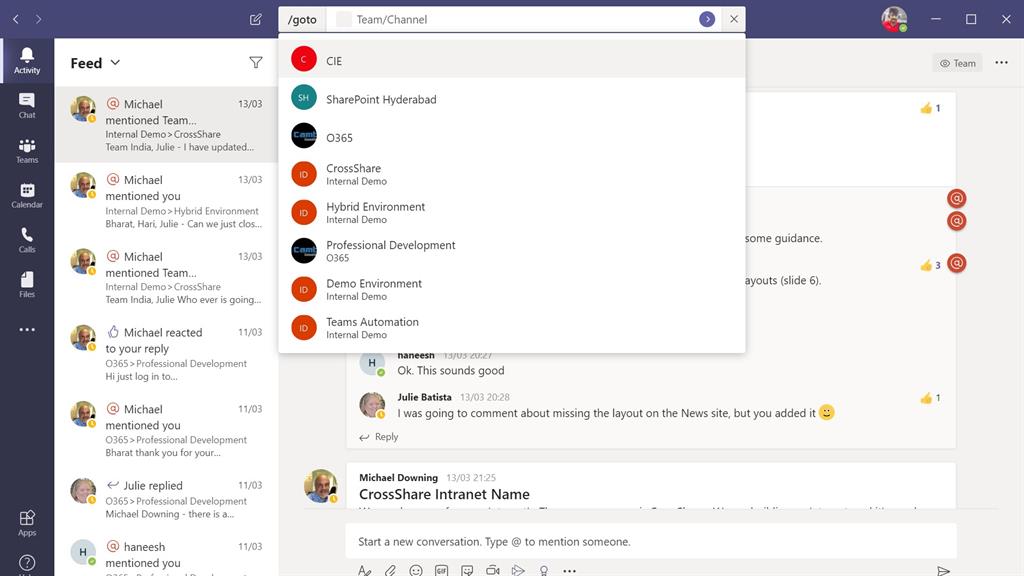Insert a GIF via Giphy icon
This screenshot has height=576, width=1024.
point(441,571)
